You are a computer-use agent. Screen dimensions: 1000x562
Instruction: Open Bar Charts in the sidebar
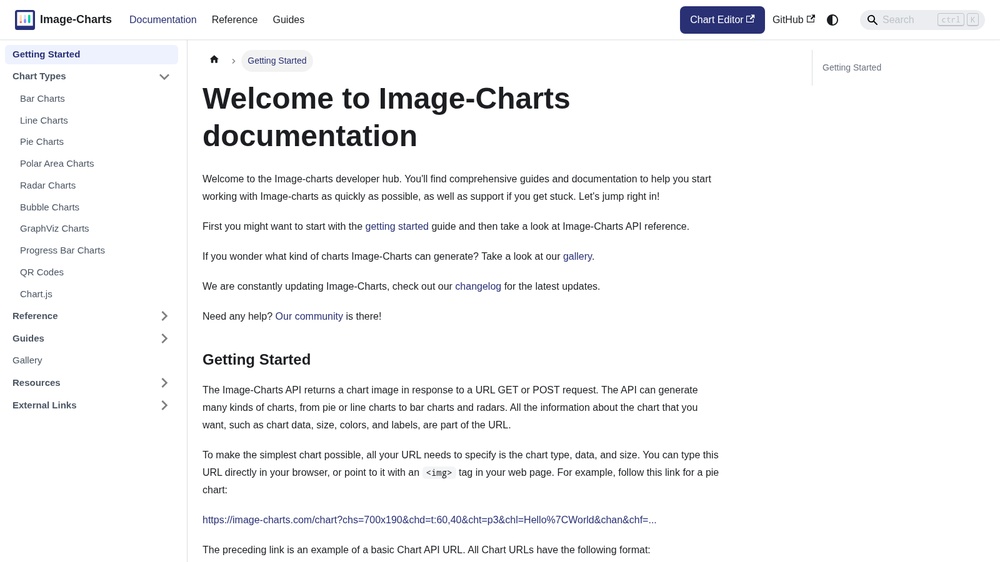(42, 98)
